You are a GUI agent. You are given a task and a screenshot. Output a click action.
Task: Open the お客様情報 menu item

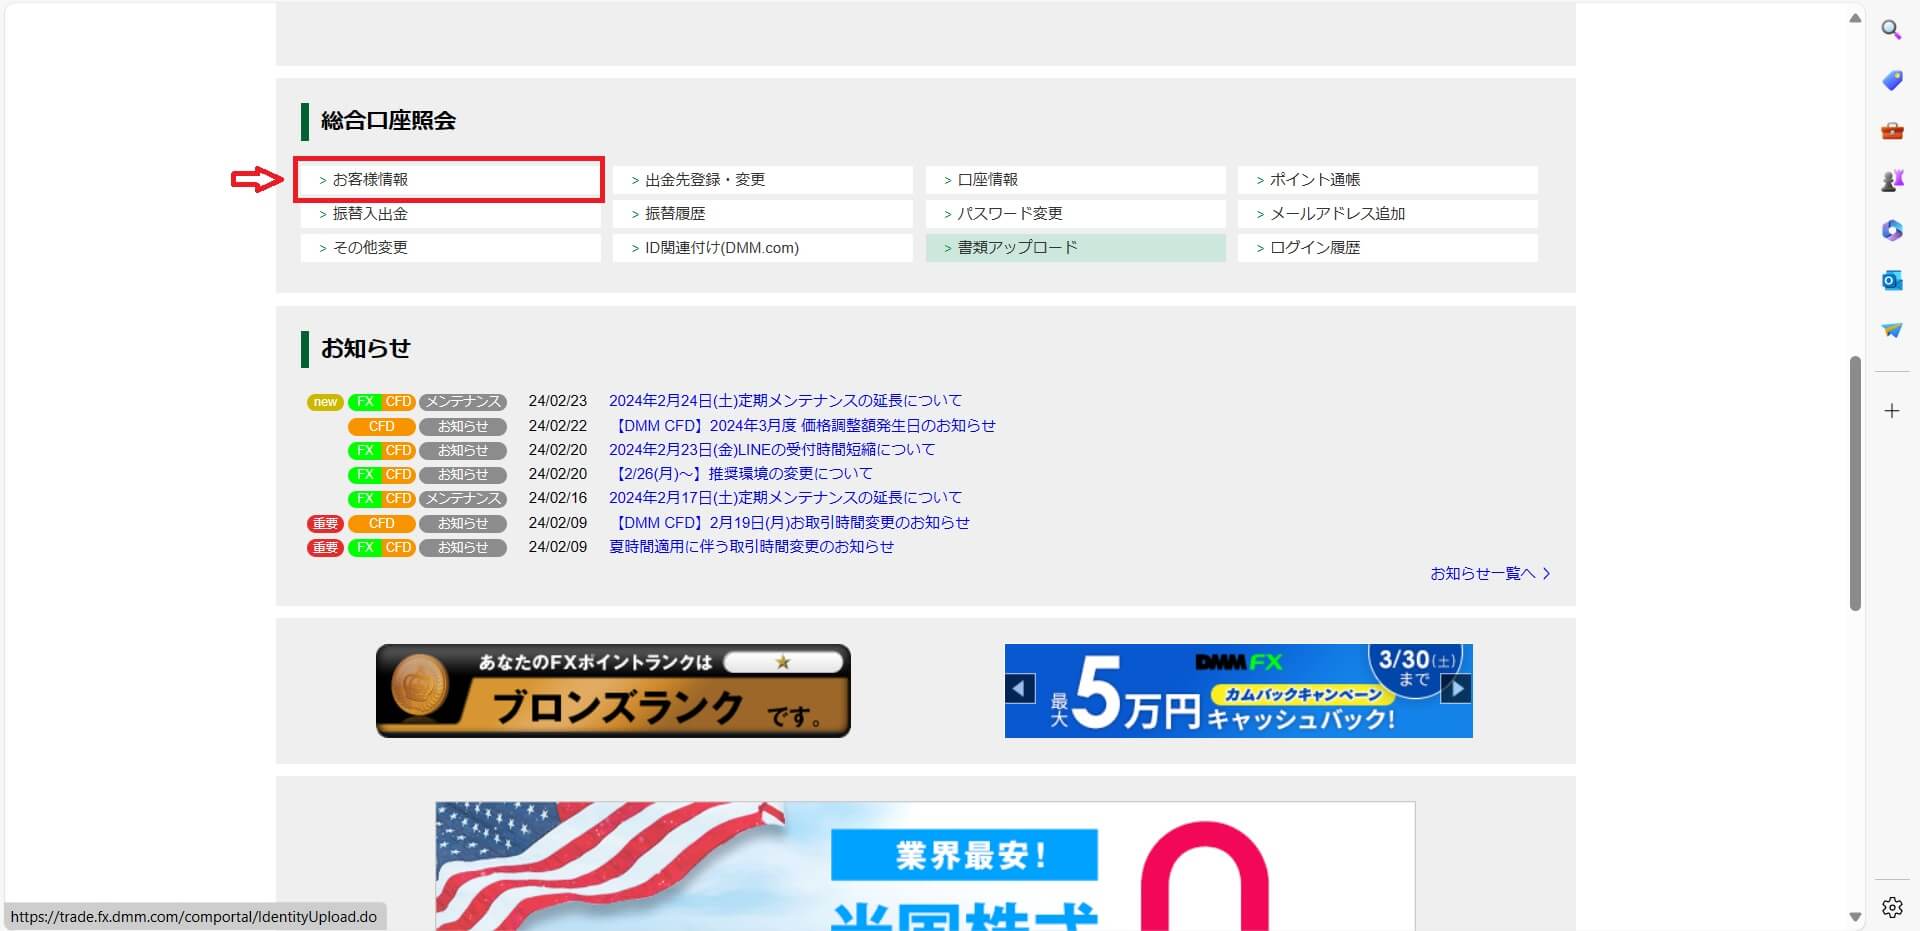449,180
